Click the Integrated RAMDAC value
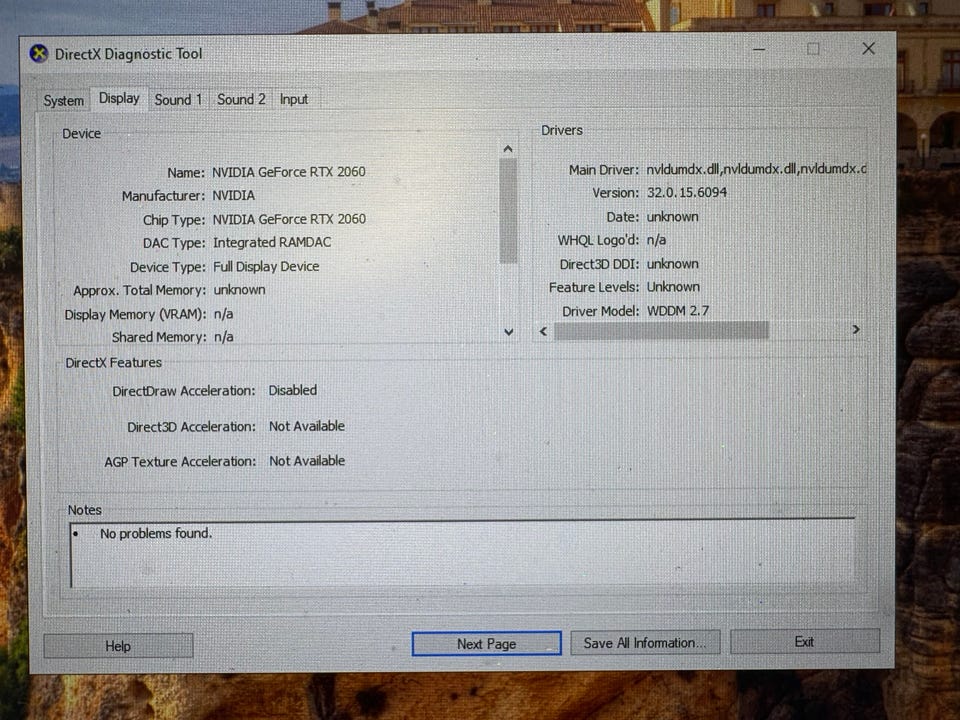The height and width of the screenshot is (720, 960). [272, 242]
